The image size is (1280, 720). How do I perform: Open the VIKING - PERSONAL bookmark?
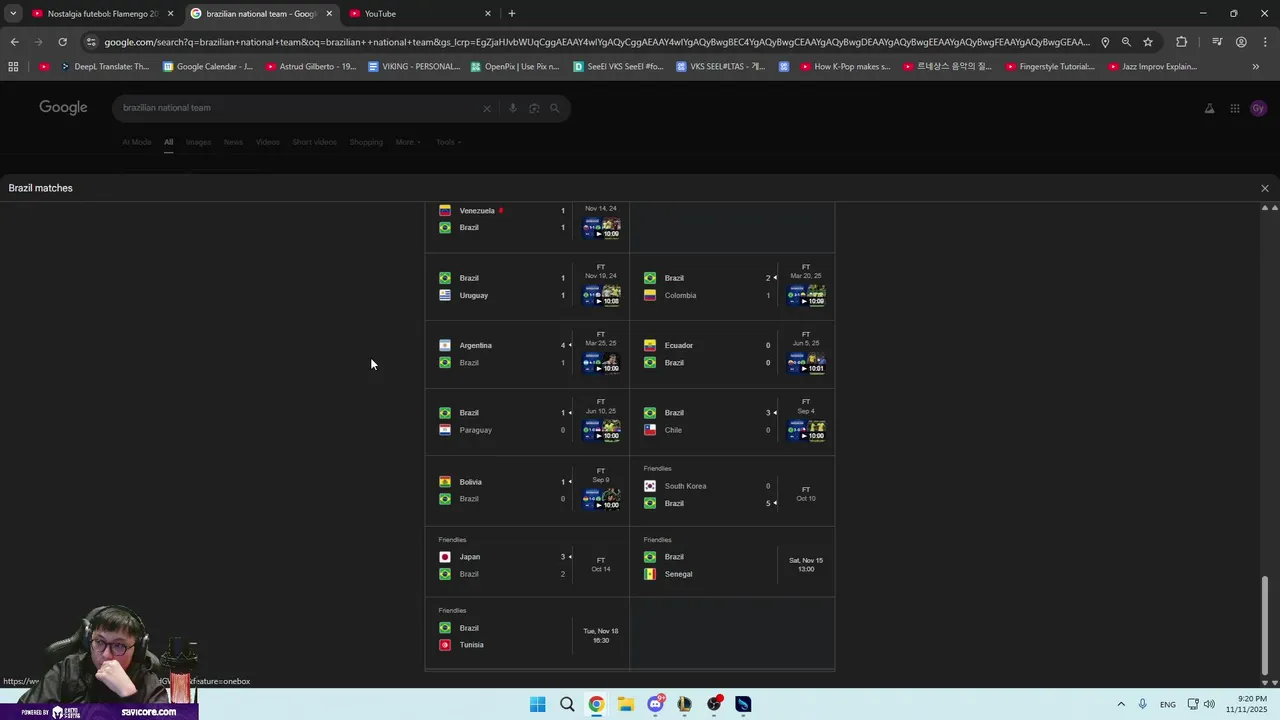pos(414,67)
